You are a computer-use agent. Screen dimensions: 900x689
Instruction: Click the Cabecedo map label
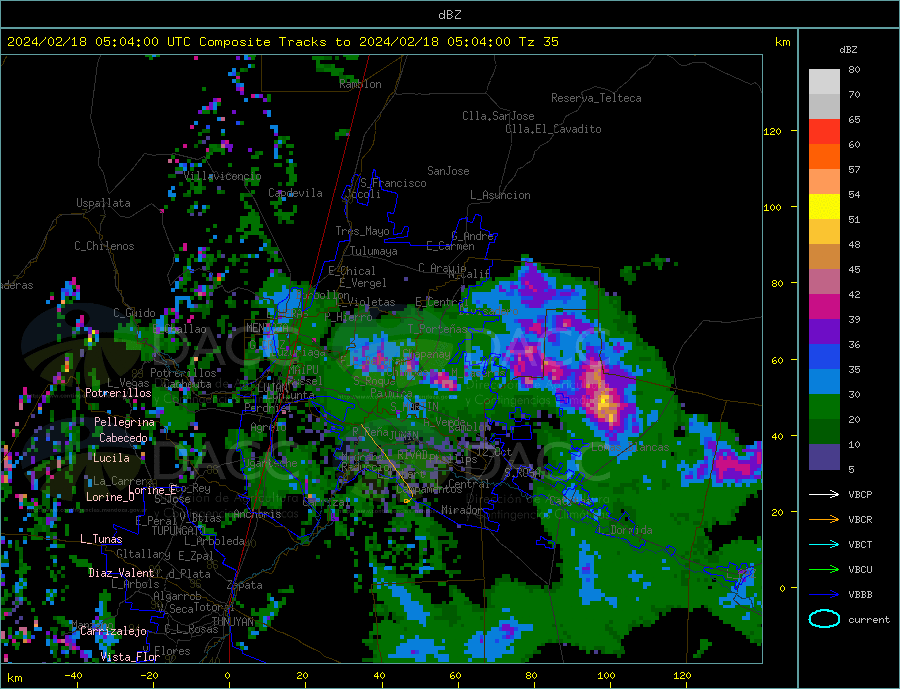coord(123,438)
